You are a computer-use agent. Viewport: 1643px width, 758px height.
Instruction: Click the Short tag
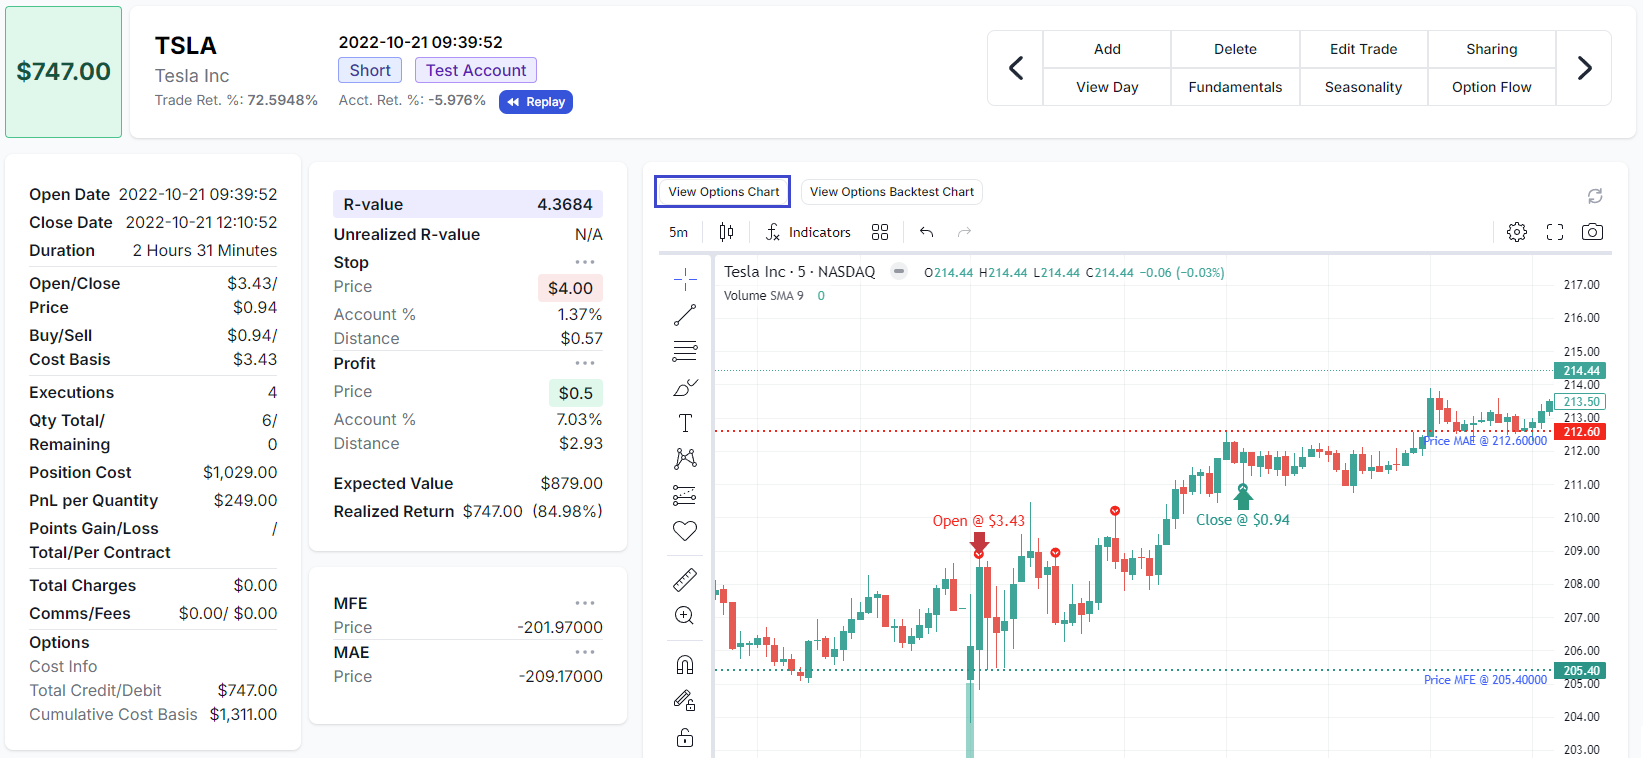370,70
